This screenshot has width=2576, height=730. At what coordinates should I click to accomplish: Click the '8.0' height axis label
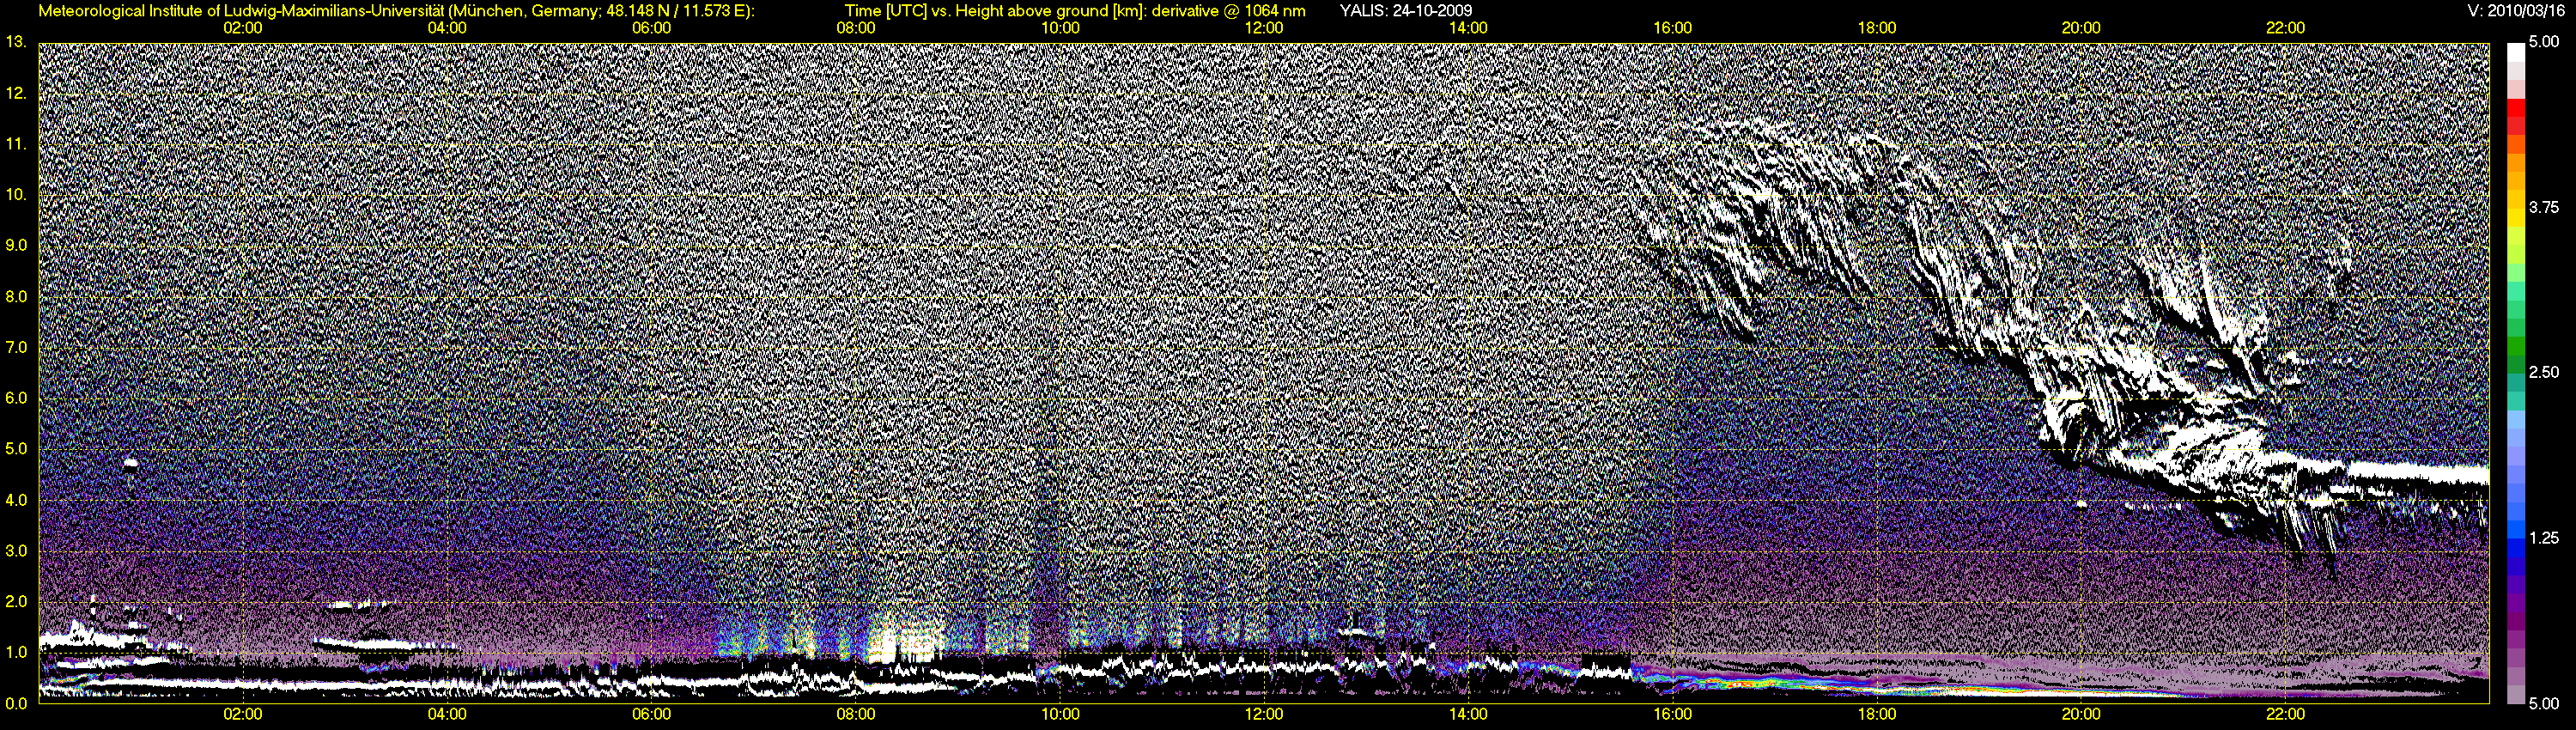(15, 296)
